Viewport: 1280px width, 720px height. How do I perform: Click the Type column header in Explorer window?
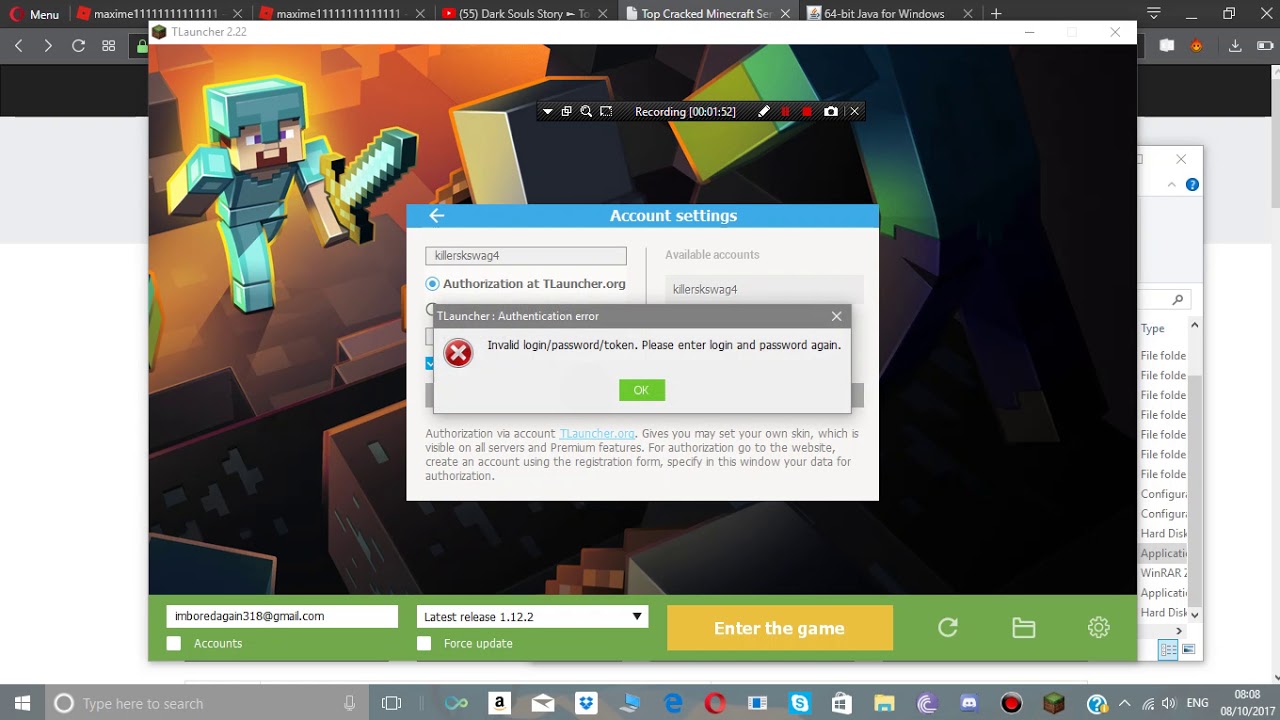1153,328
